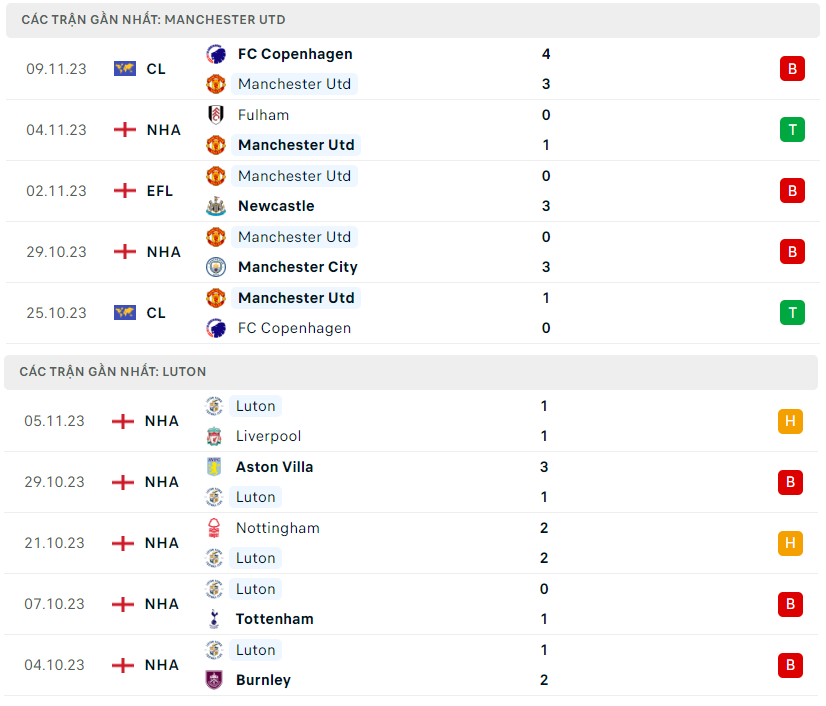
Task: Select the Luton recent matches header
Action: pyautogui.click(x=112, y=372)
